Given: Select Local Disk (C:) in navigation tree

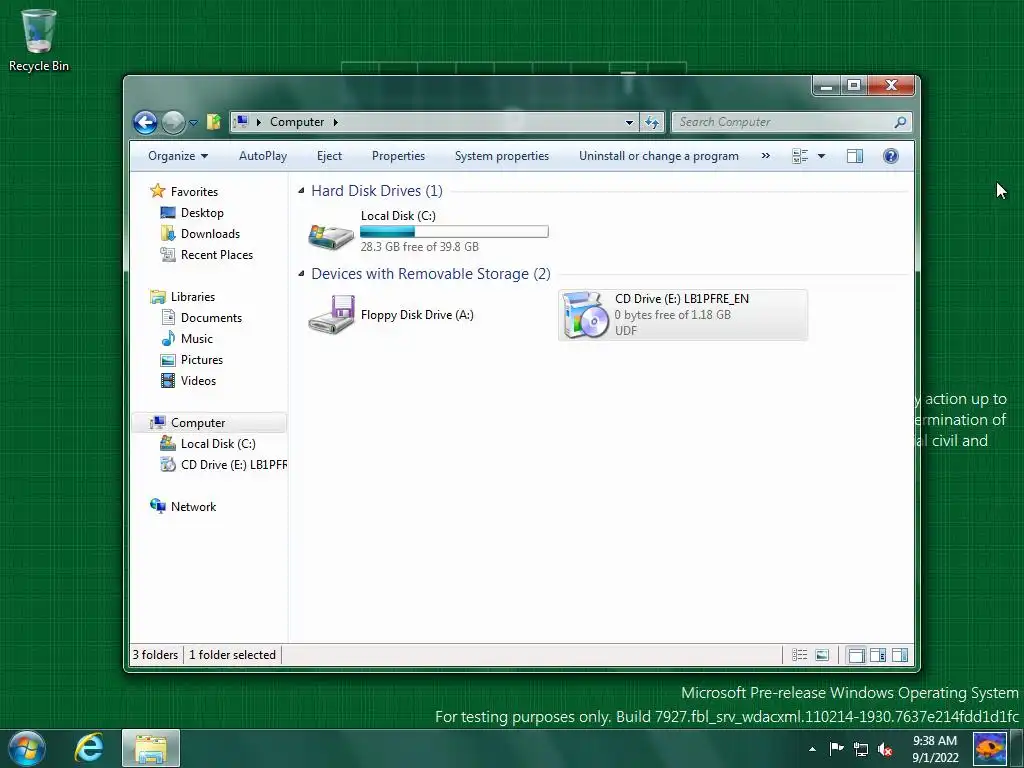Looking at the screenshot, I should point(218,443).
